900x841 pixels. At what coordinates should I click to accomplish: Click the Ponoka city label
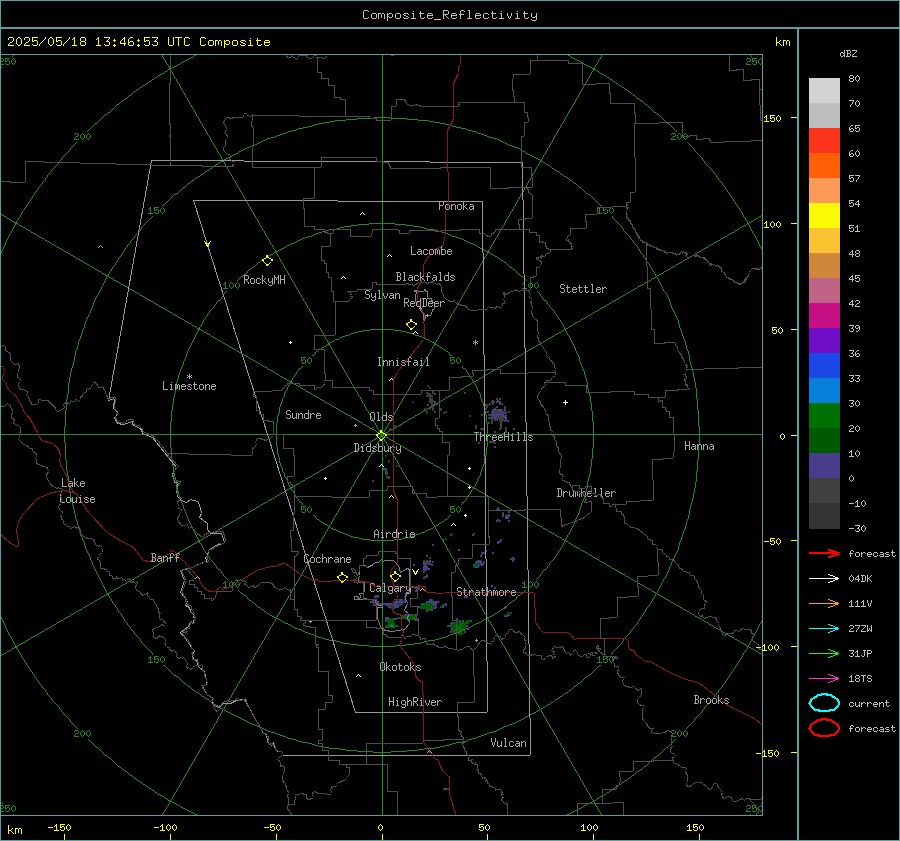click(456, 206)
